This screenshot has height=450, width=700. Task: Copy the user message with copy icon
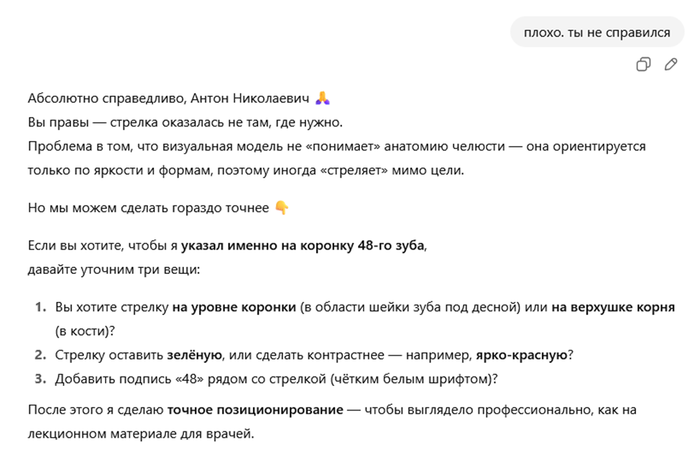point(644,65)
